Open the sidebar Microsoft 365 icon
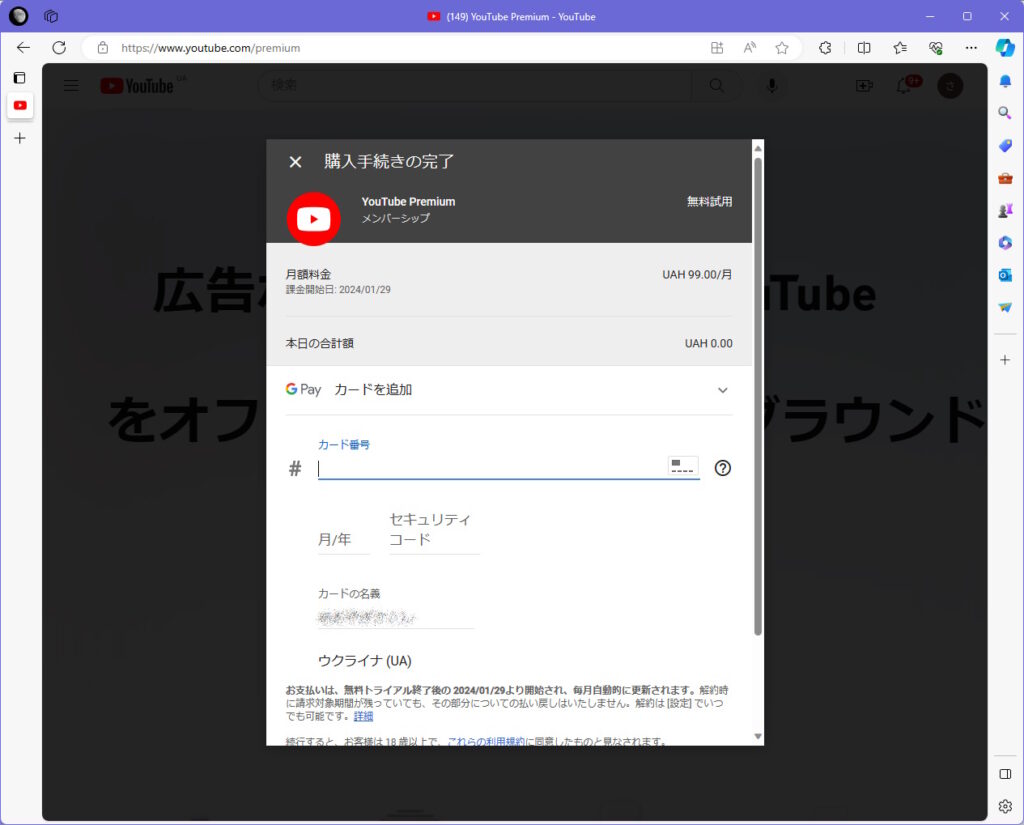 point(1005,242)
